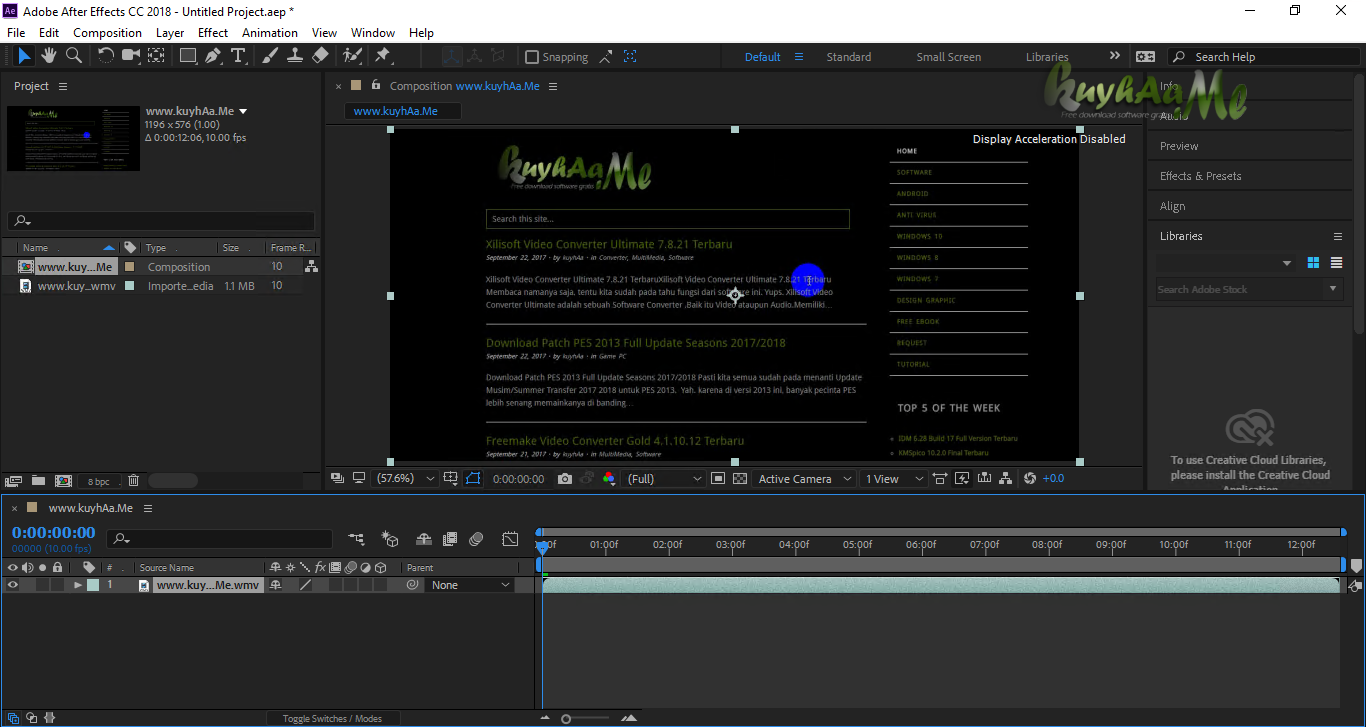Toggle Region of Interest in viewer
This screenshot has width=1366, height=727.
718,479
